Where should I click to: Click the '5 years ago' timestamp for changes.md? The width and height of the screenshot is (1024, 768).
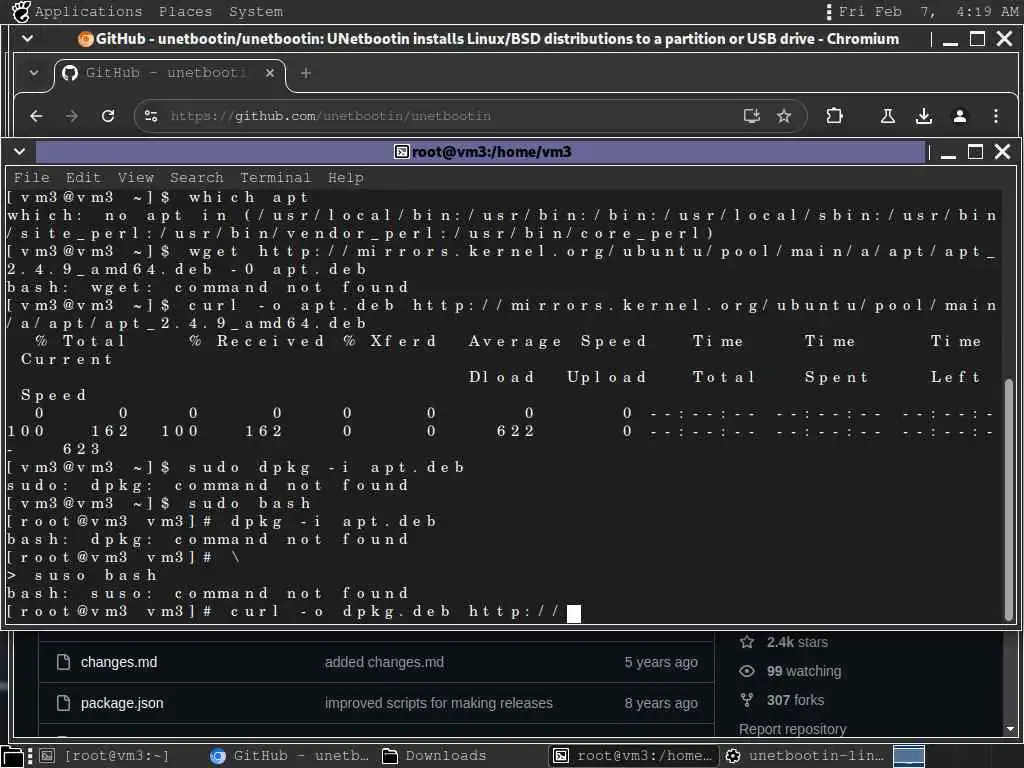pyautogui.click(x=661, y=662)
